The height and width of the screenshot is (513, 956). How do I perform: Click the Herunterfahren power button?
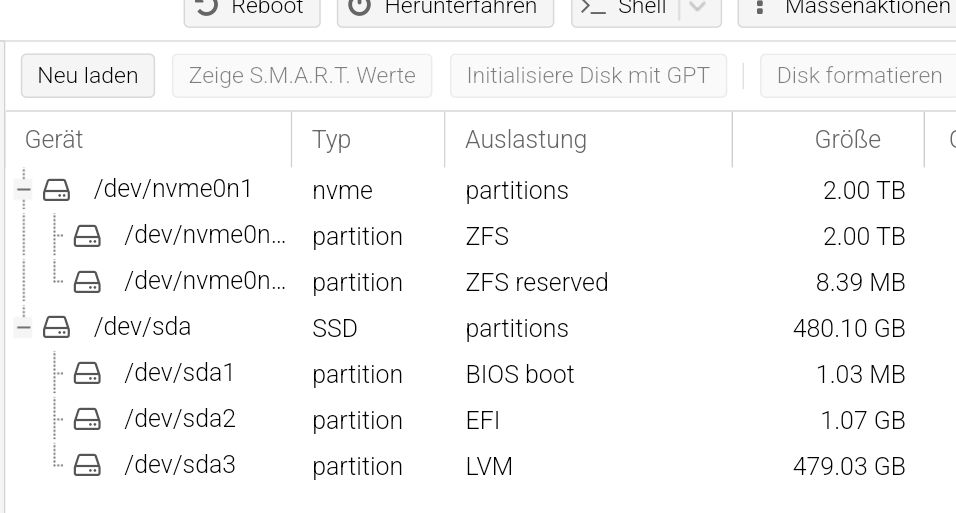(446, 9)
